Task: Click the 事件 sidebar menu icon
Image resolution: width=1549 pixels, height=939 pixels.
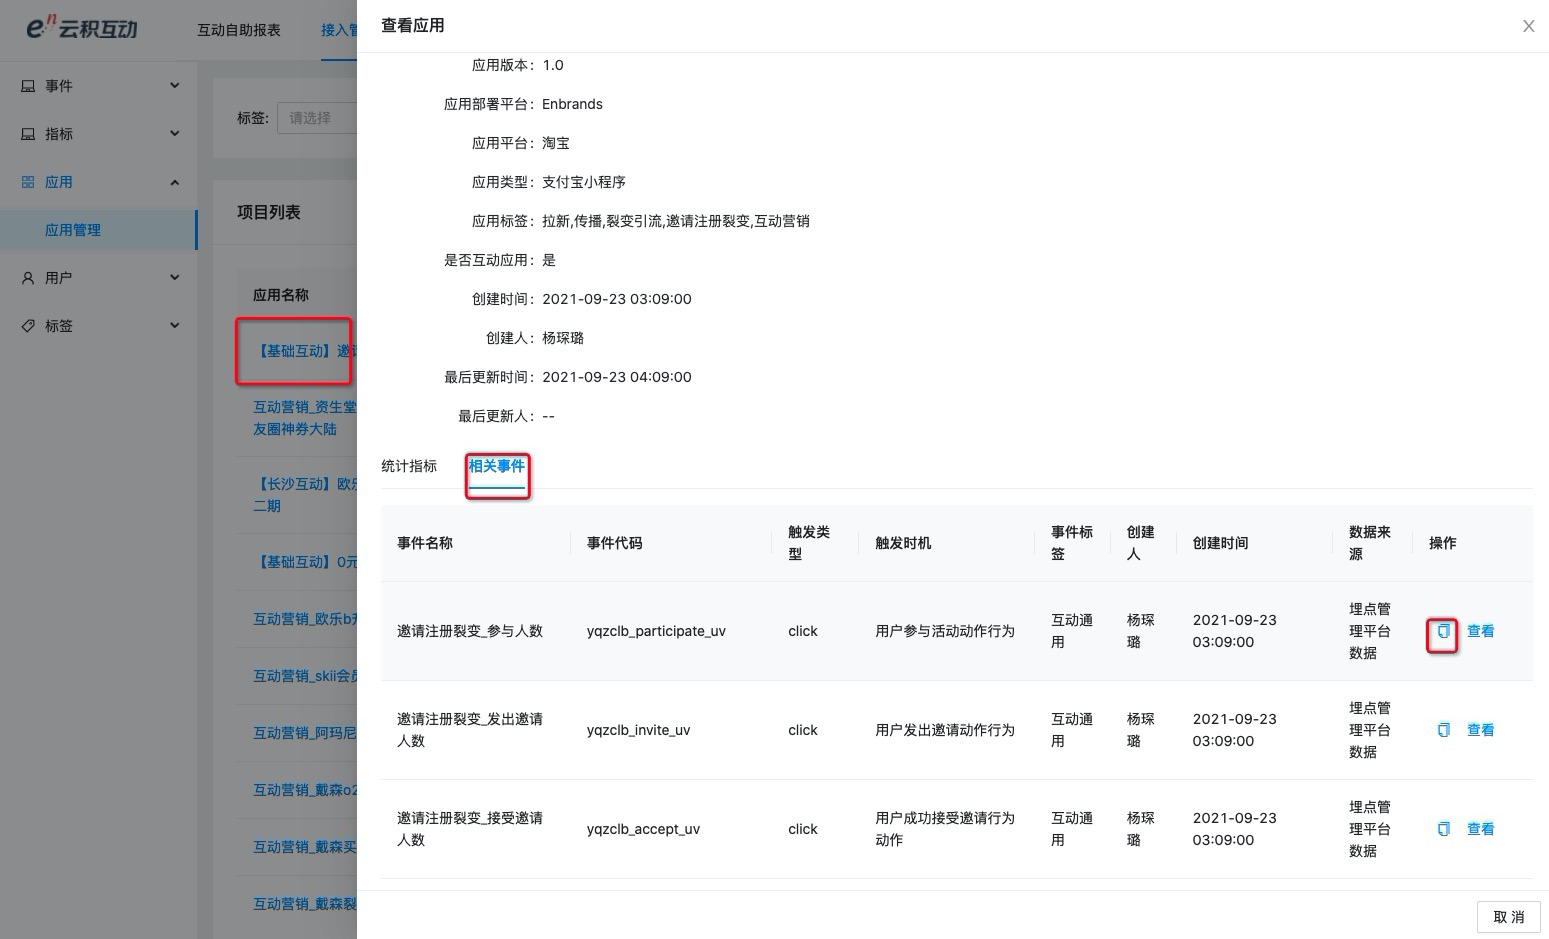Action: [28, 86]
